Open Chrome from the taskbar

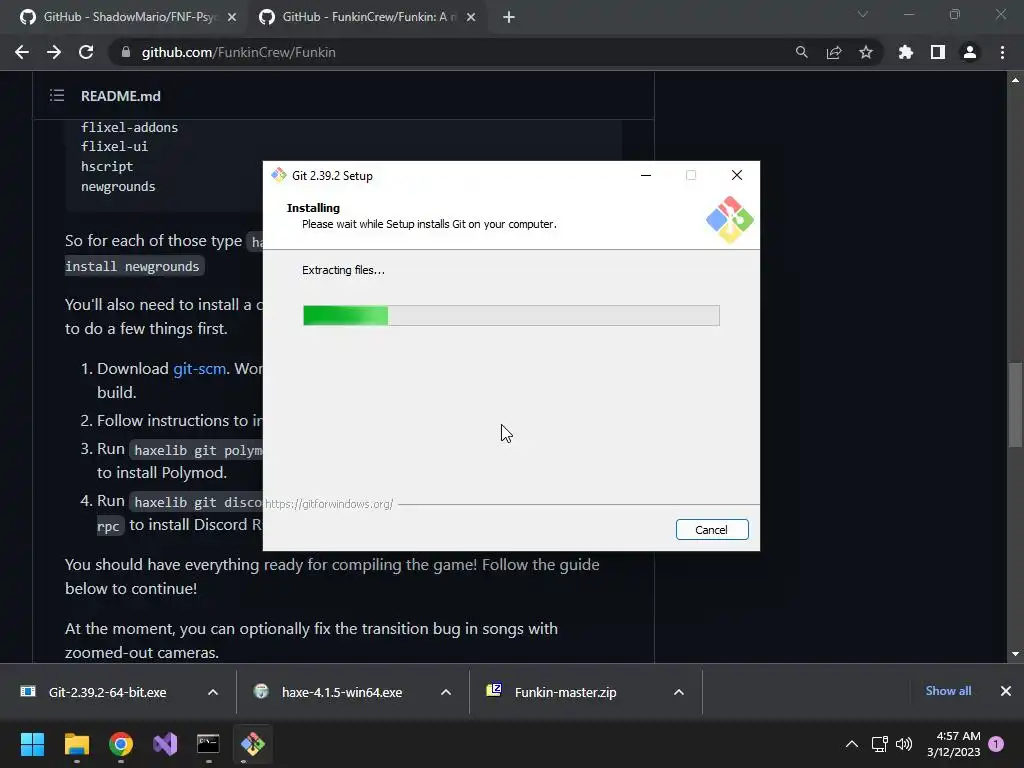click(x=121, y=744)
